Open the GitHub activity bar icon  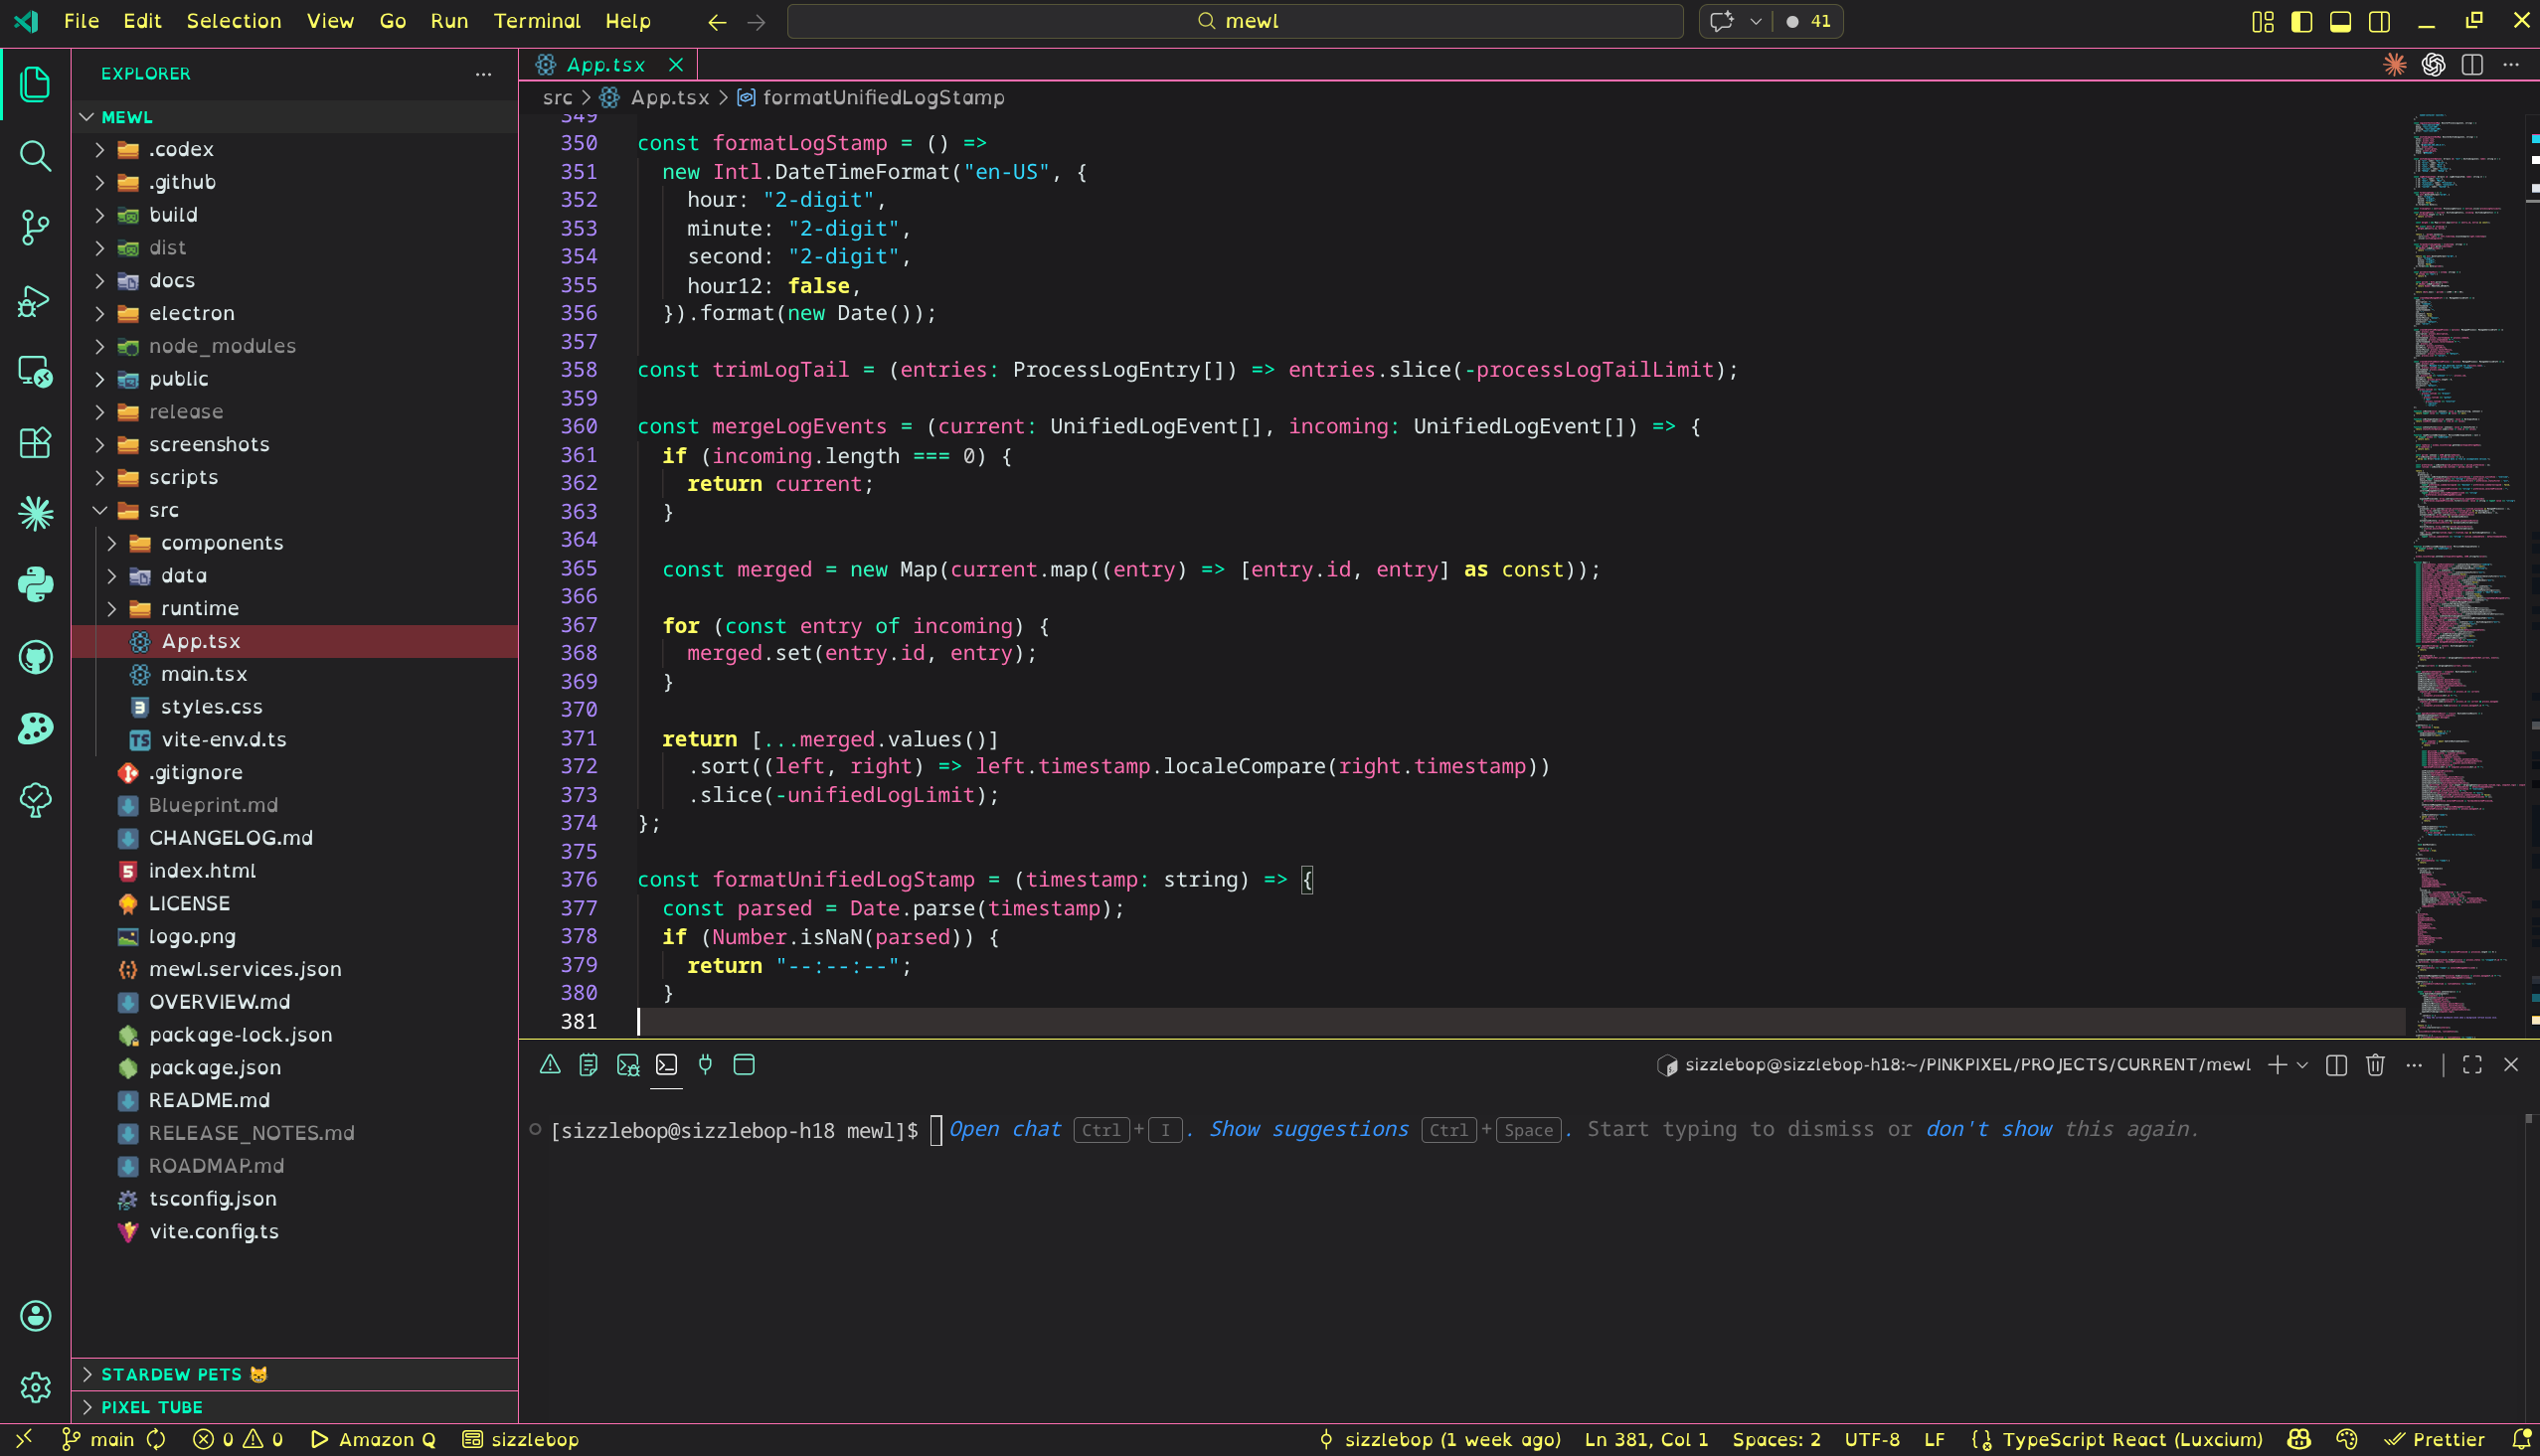click(35, 657)
